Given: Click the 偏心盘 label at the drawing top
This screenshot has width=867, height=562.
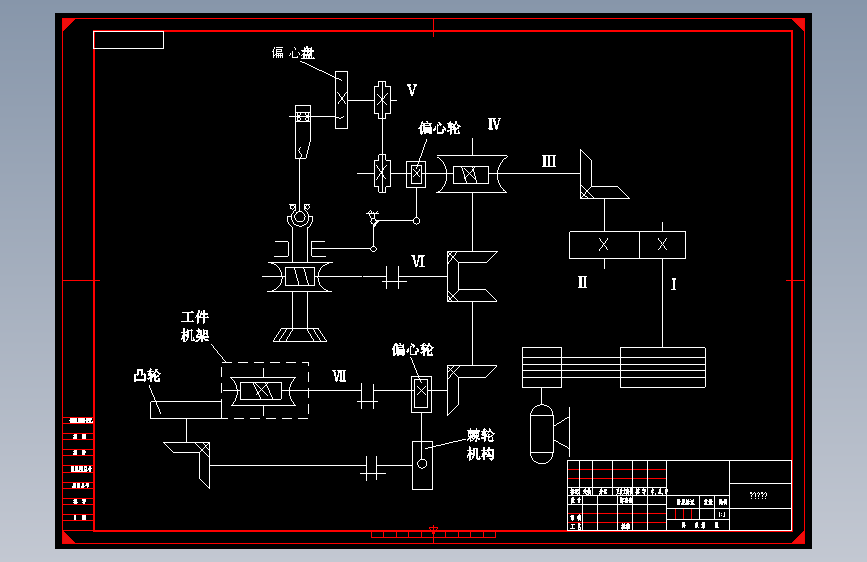Looking at the screenshot, I should 293,53.
